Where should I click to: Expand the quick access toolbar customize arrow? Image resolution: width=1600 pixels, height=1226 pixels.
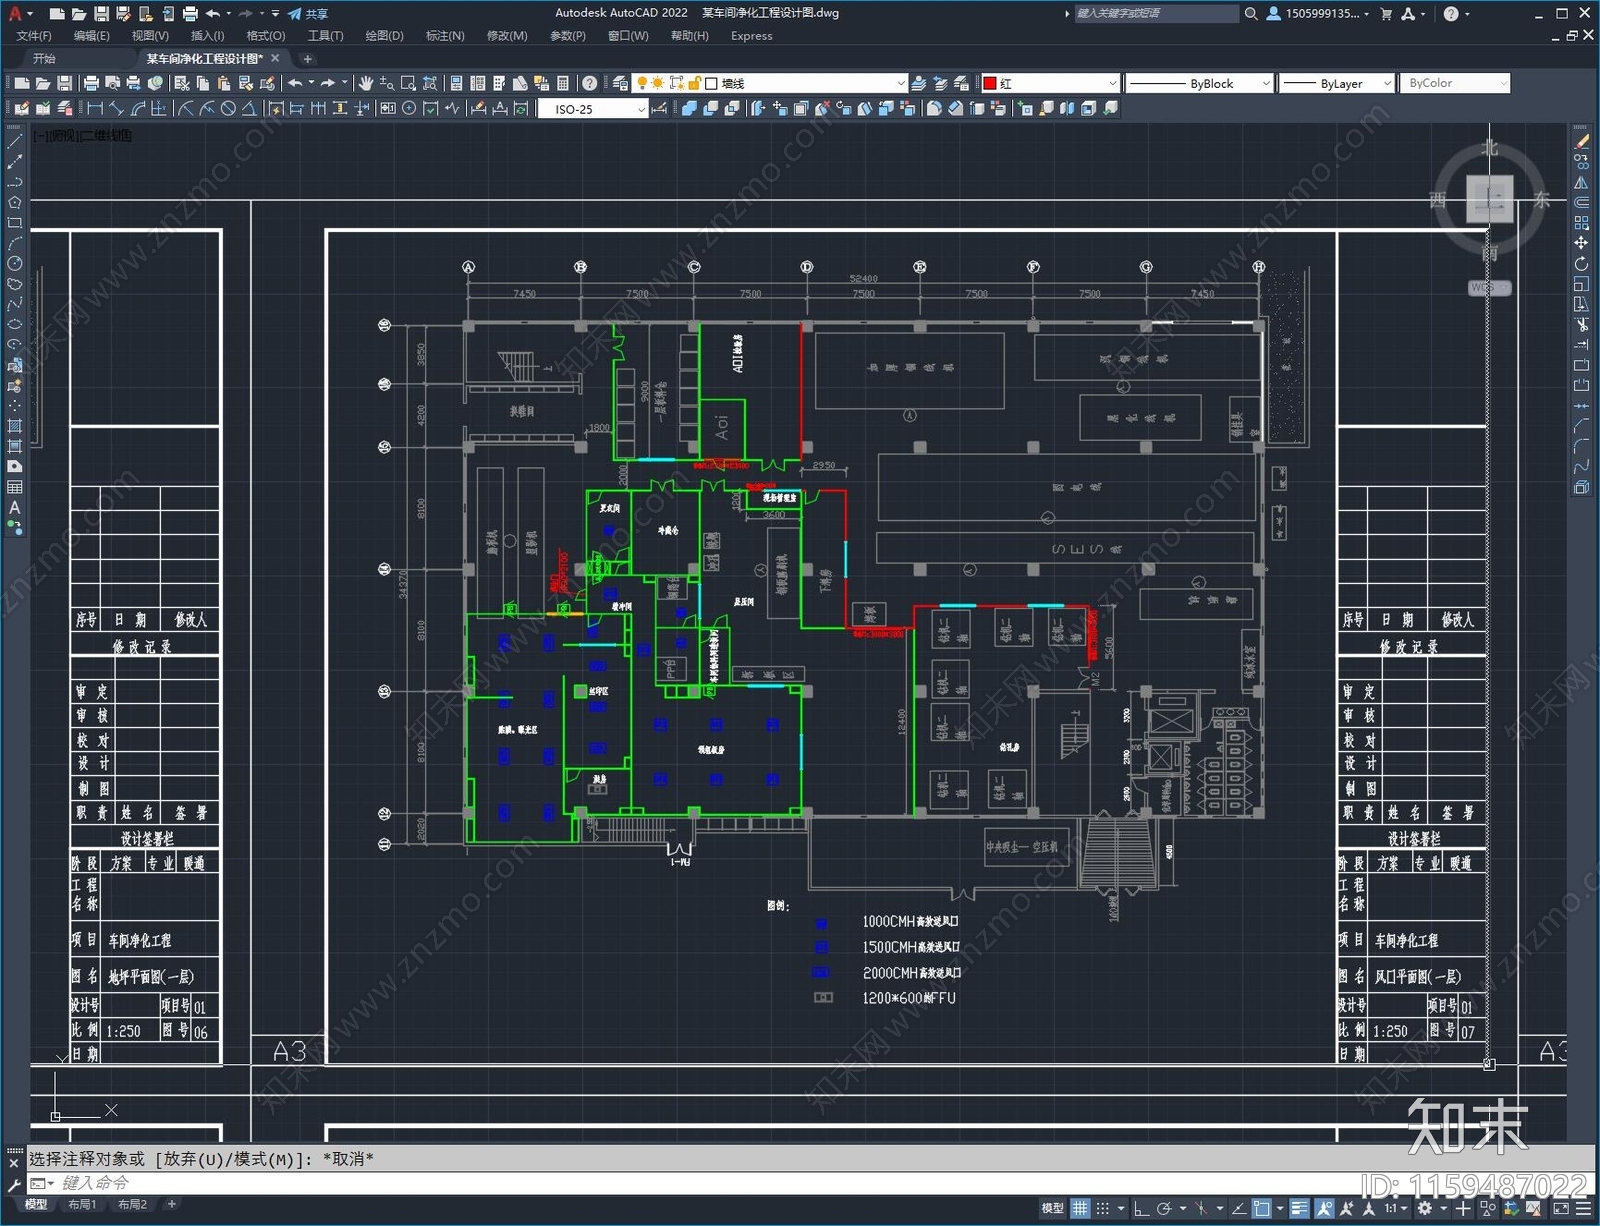(275, 14)
